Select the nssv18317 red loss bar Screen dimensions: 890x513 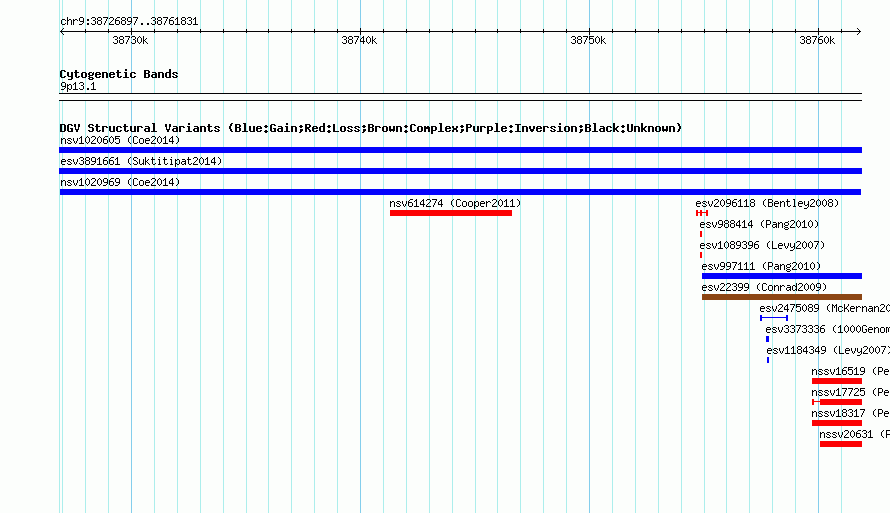pos(837,423)
